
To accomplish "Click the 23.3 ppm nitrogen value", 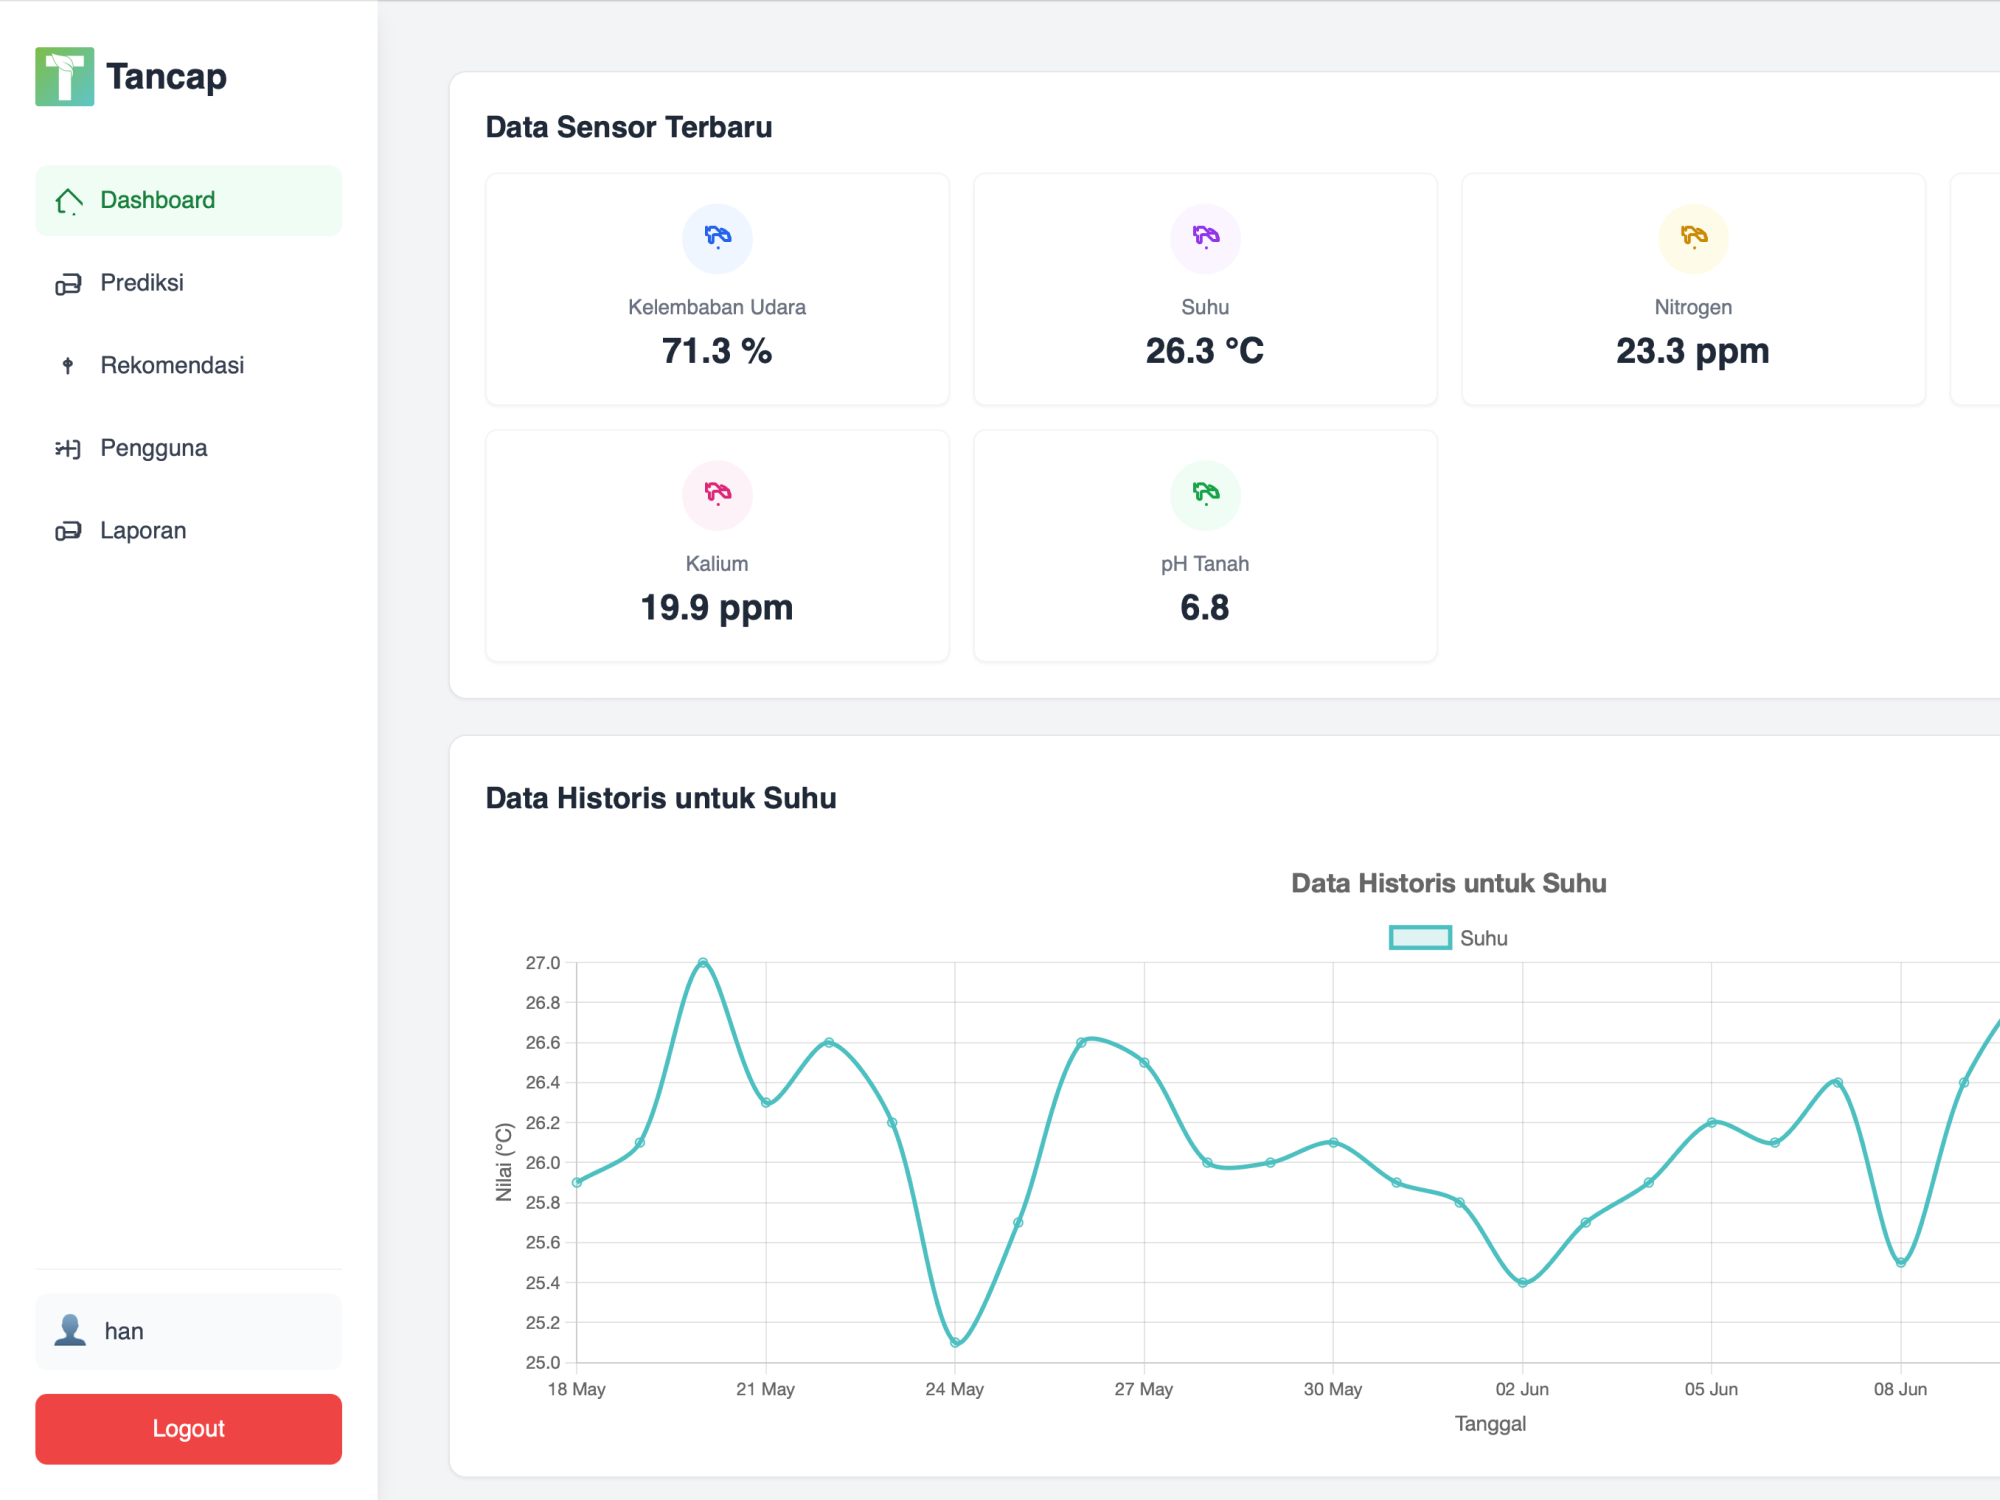I will 1693,351.
